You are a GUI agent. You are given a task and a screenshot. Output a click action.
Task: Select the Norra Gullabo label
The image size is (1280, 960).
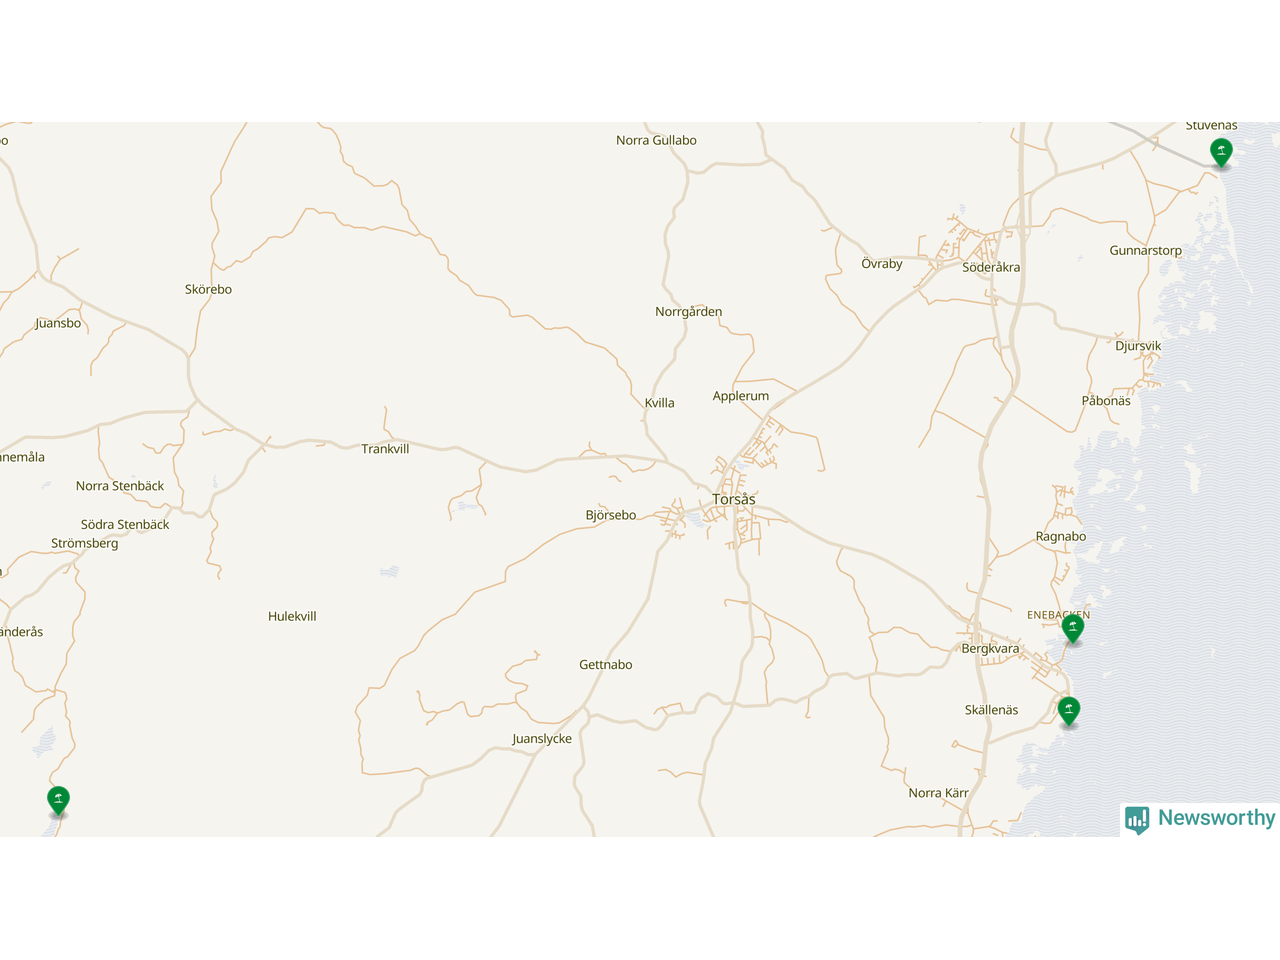tap(656, 141)
